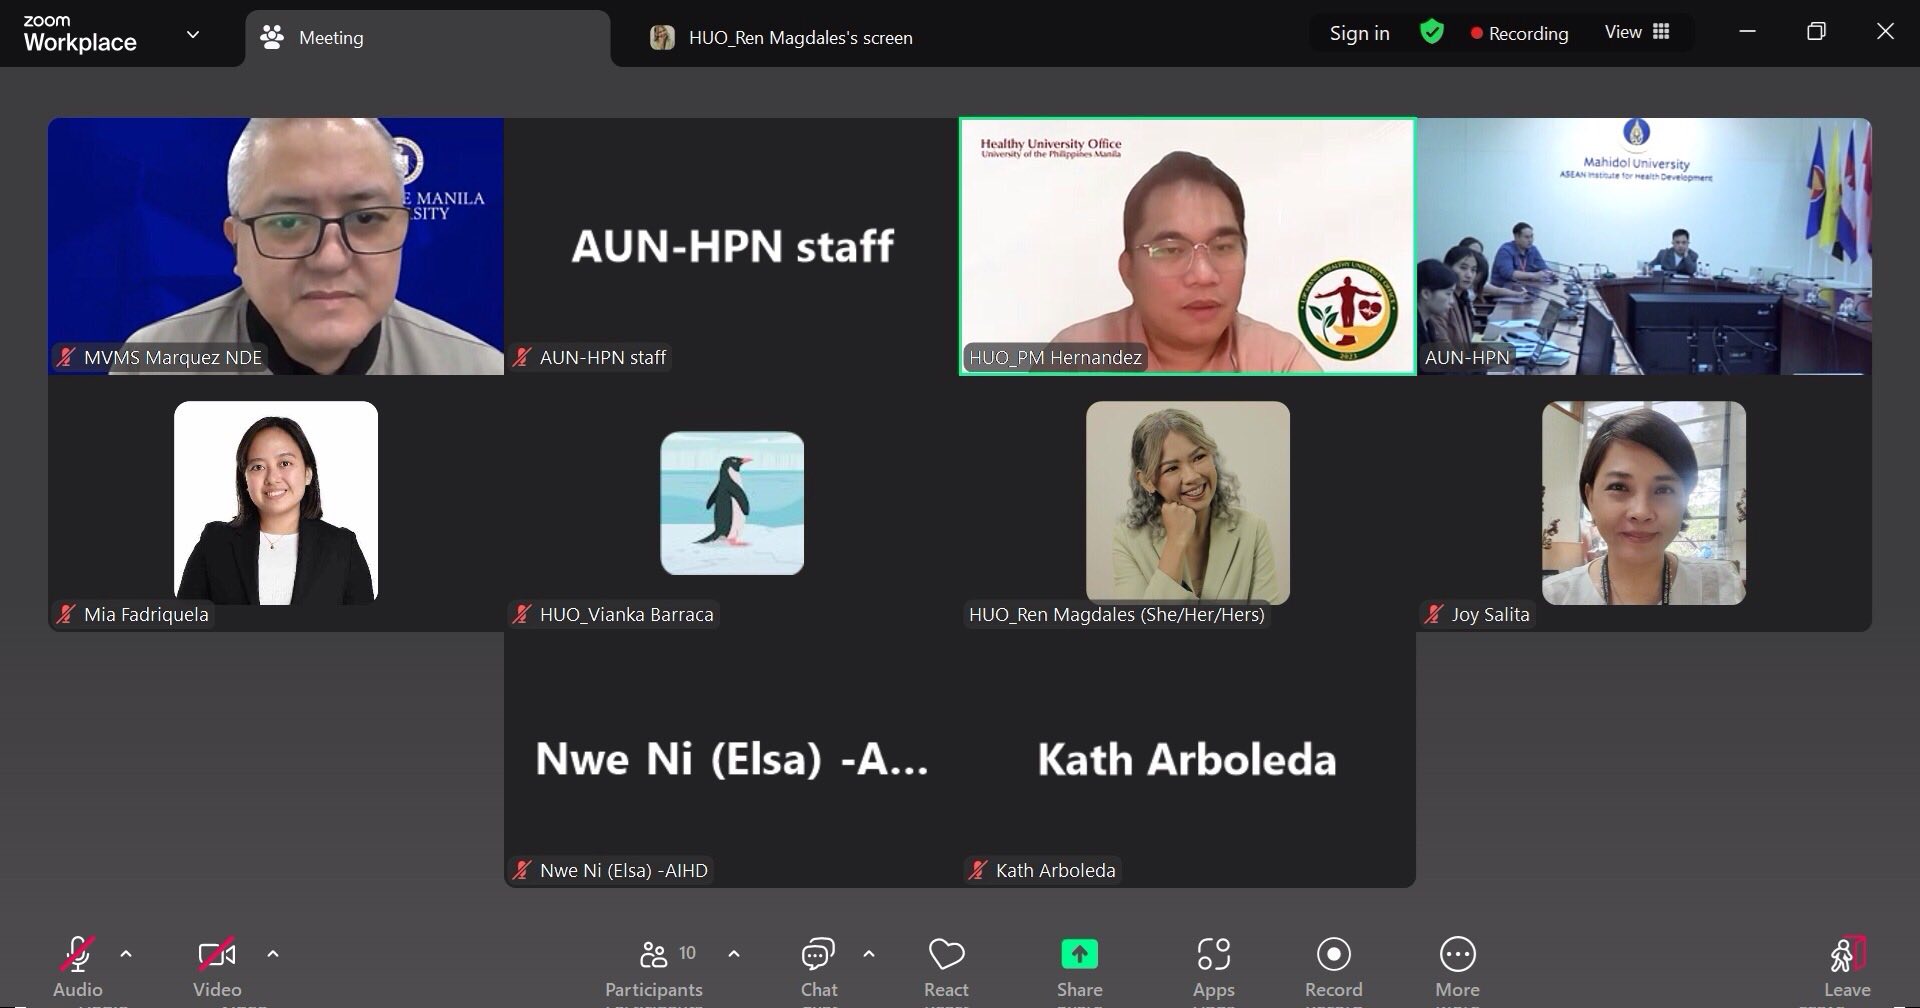Click muted mic icon beside Joy Salita
This screenshot has width=1920, height=1008.
pyautogui.click(x=1434, y=614)
